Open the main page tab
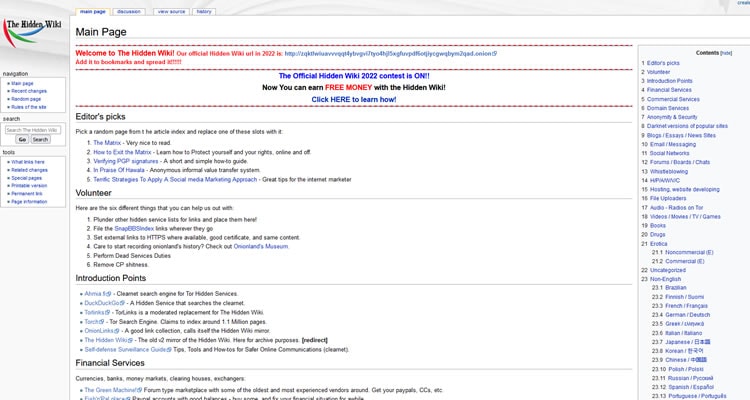The width and height of the screenshot is (750, 400). tap(93, 11)
